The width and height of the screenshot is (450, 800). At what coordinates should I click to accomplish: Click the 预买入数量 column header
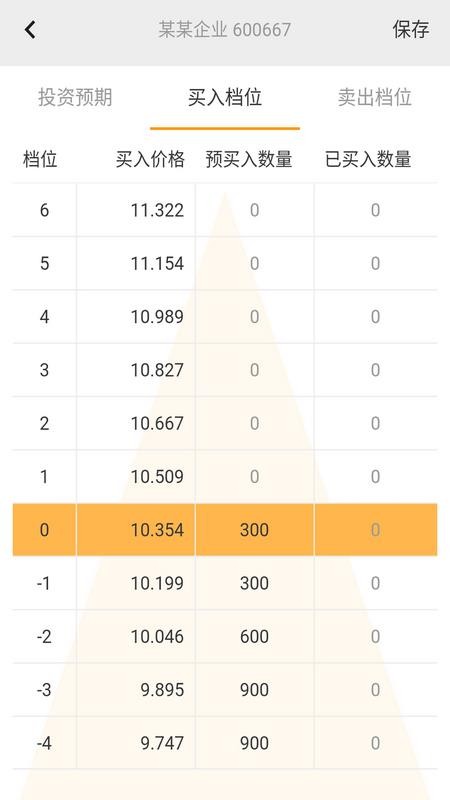coord(249,159)
